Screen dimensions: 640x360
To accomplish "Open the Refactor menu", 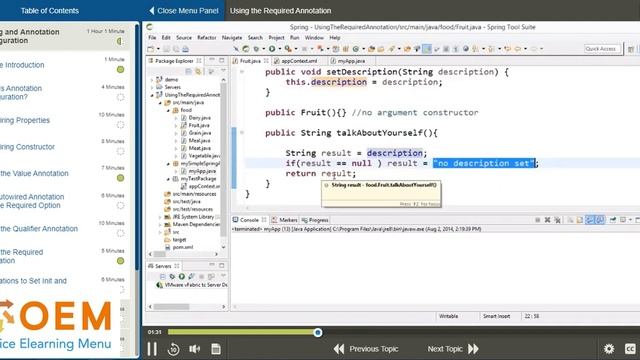I will [x=207, y=38].
